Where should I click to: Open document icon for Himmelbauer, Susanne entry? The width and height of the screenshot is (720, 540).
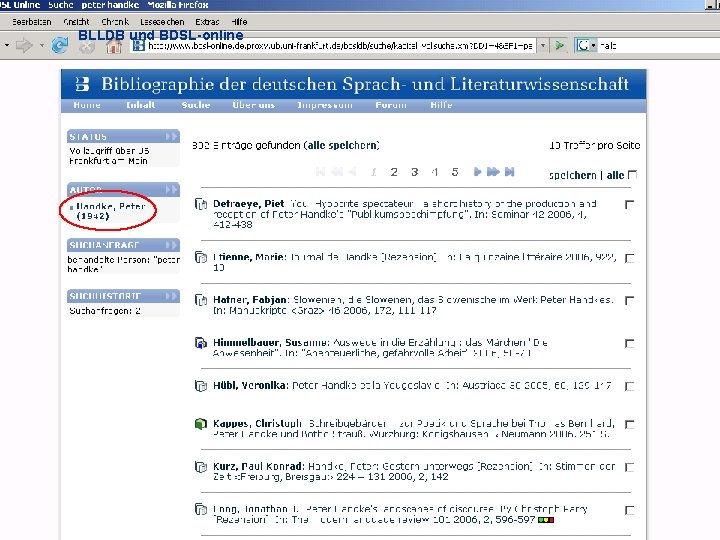(201, 343)
